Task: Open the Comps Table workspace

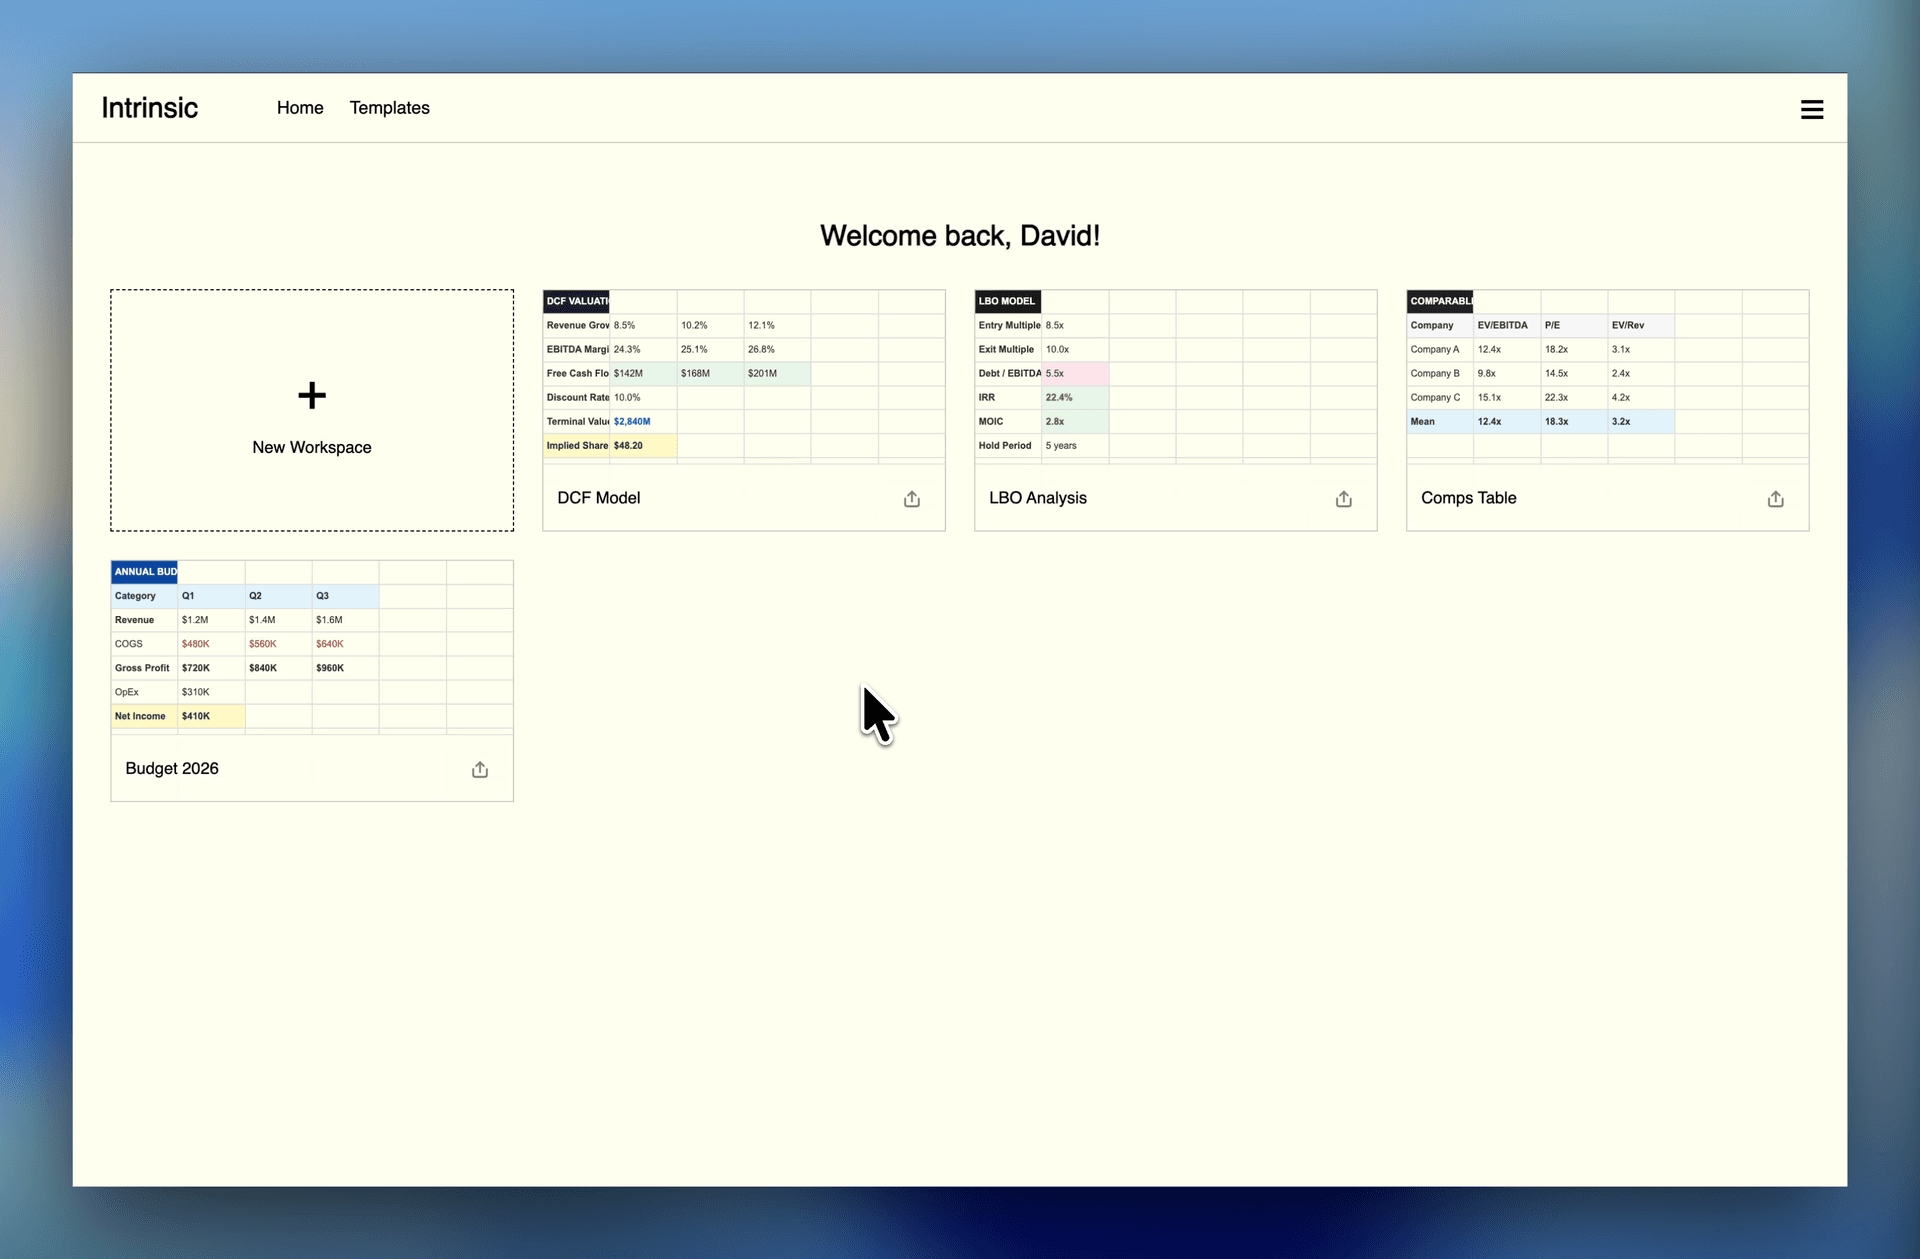Action: point(1468,497)
